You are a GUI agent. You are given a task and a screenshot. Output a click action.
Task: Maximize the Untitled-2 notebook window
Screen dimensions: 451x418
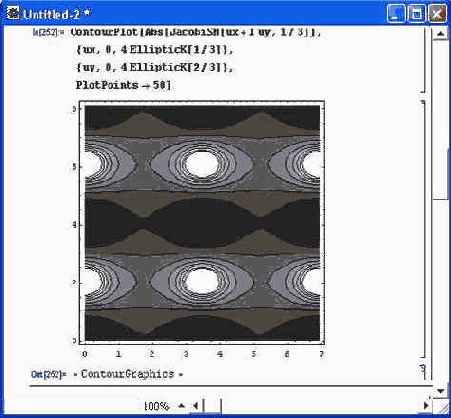tap(416, 14)
